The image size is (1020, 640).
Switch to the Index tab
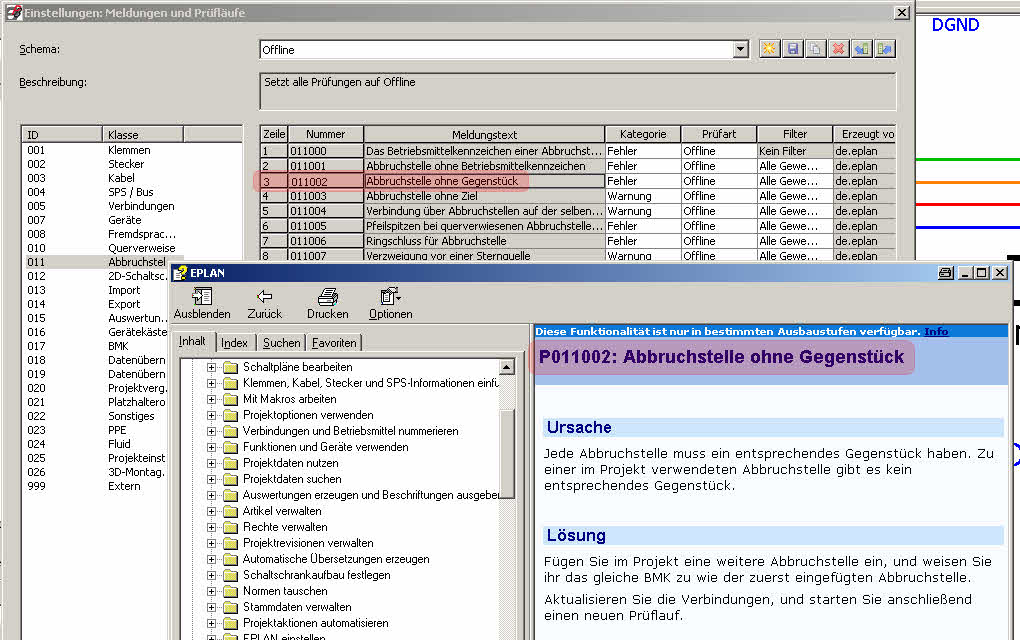point(234,343)
